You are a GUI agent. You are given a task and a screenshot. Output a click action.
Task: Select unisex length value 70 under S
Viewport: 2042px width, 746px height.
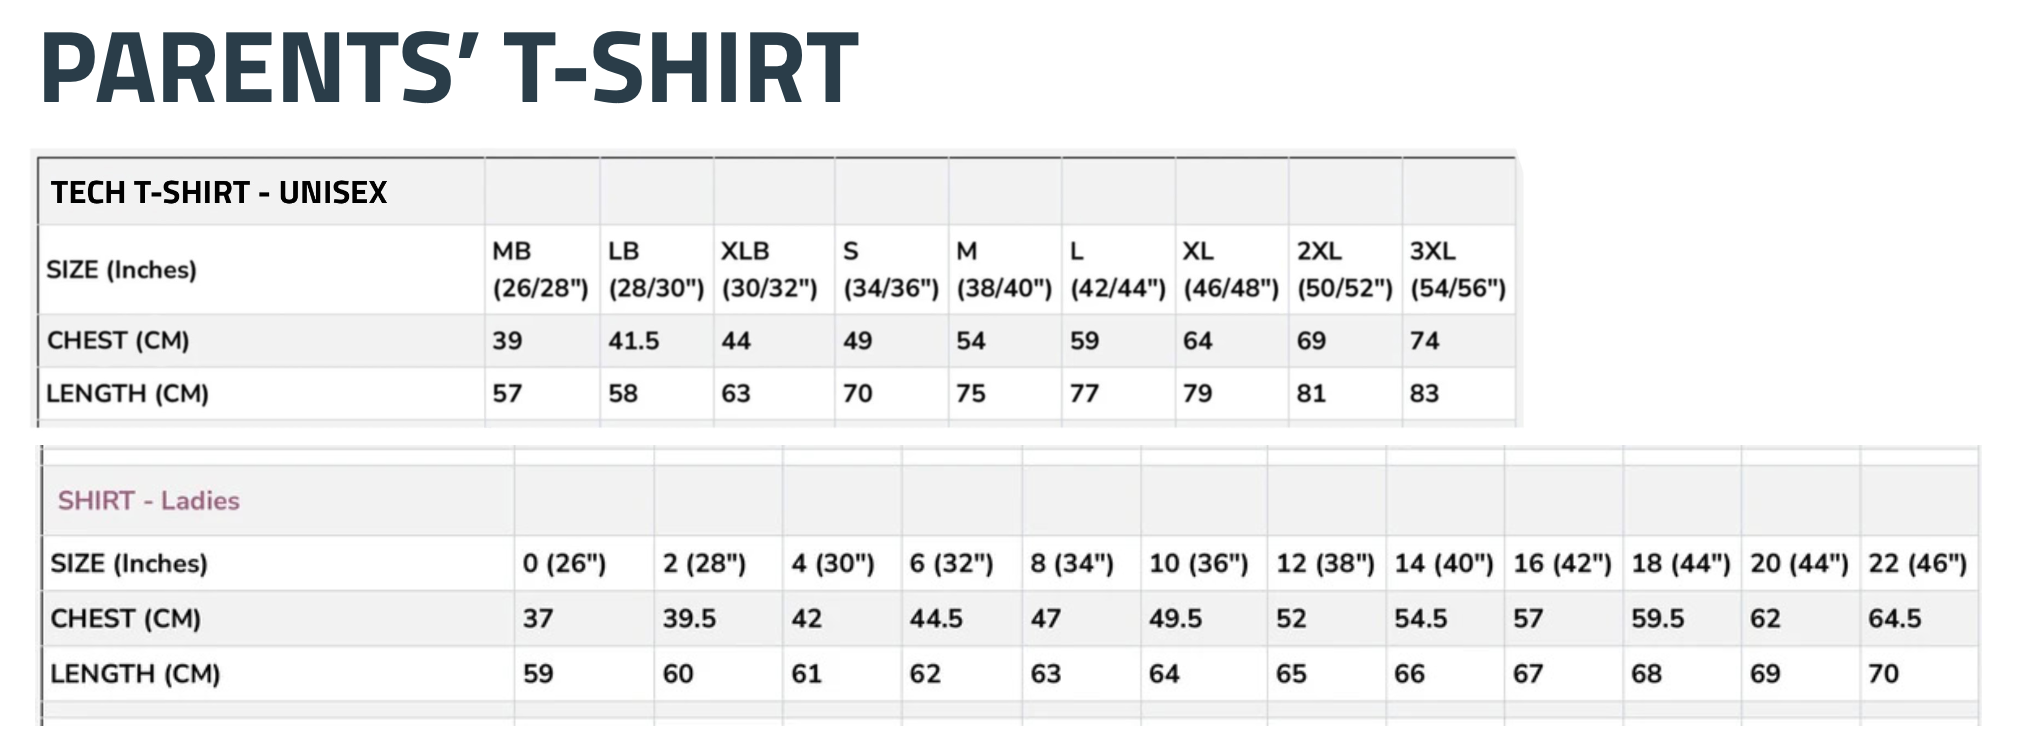[x=858, y=393]
